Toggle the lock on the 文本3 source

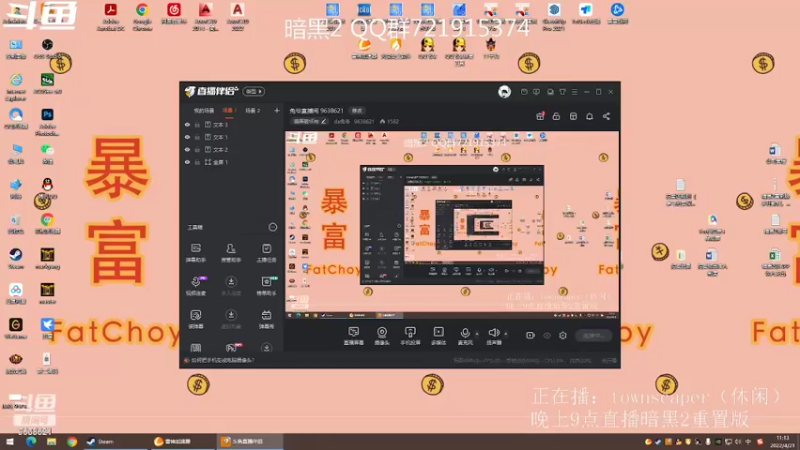[197, 124]
